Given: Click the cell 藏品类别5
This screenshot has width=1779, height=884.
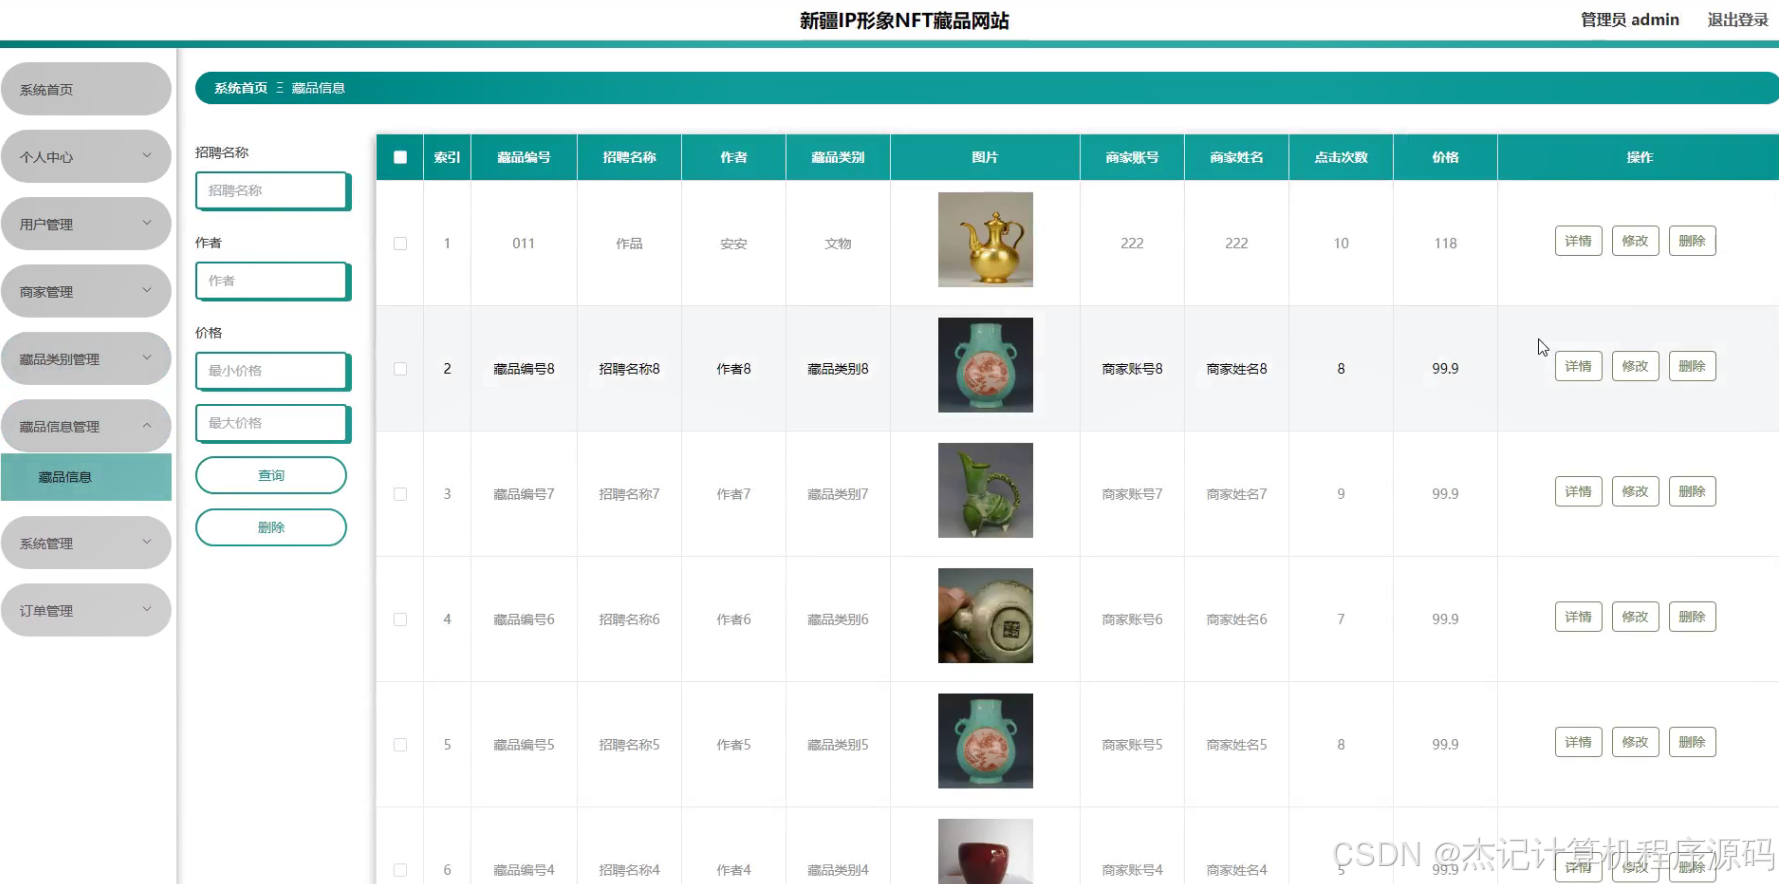Looking at the screenshot, I should [x=838, y=745].
